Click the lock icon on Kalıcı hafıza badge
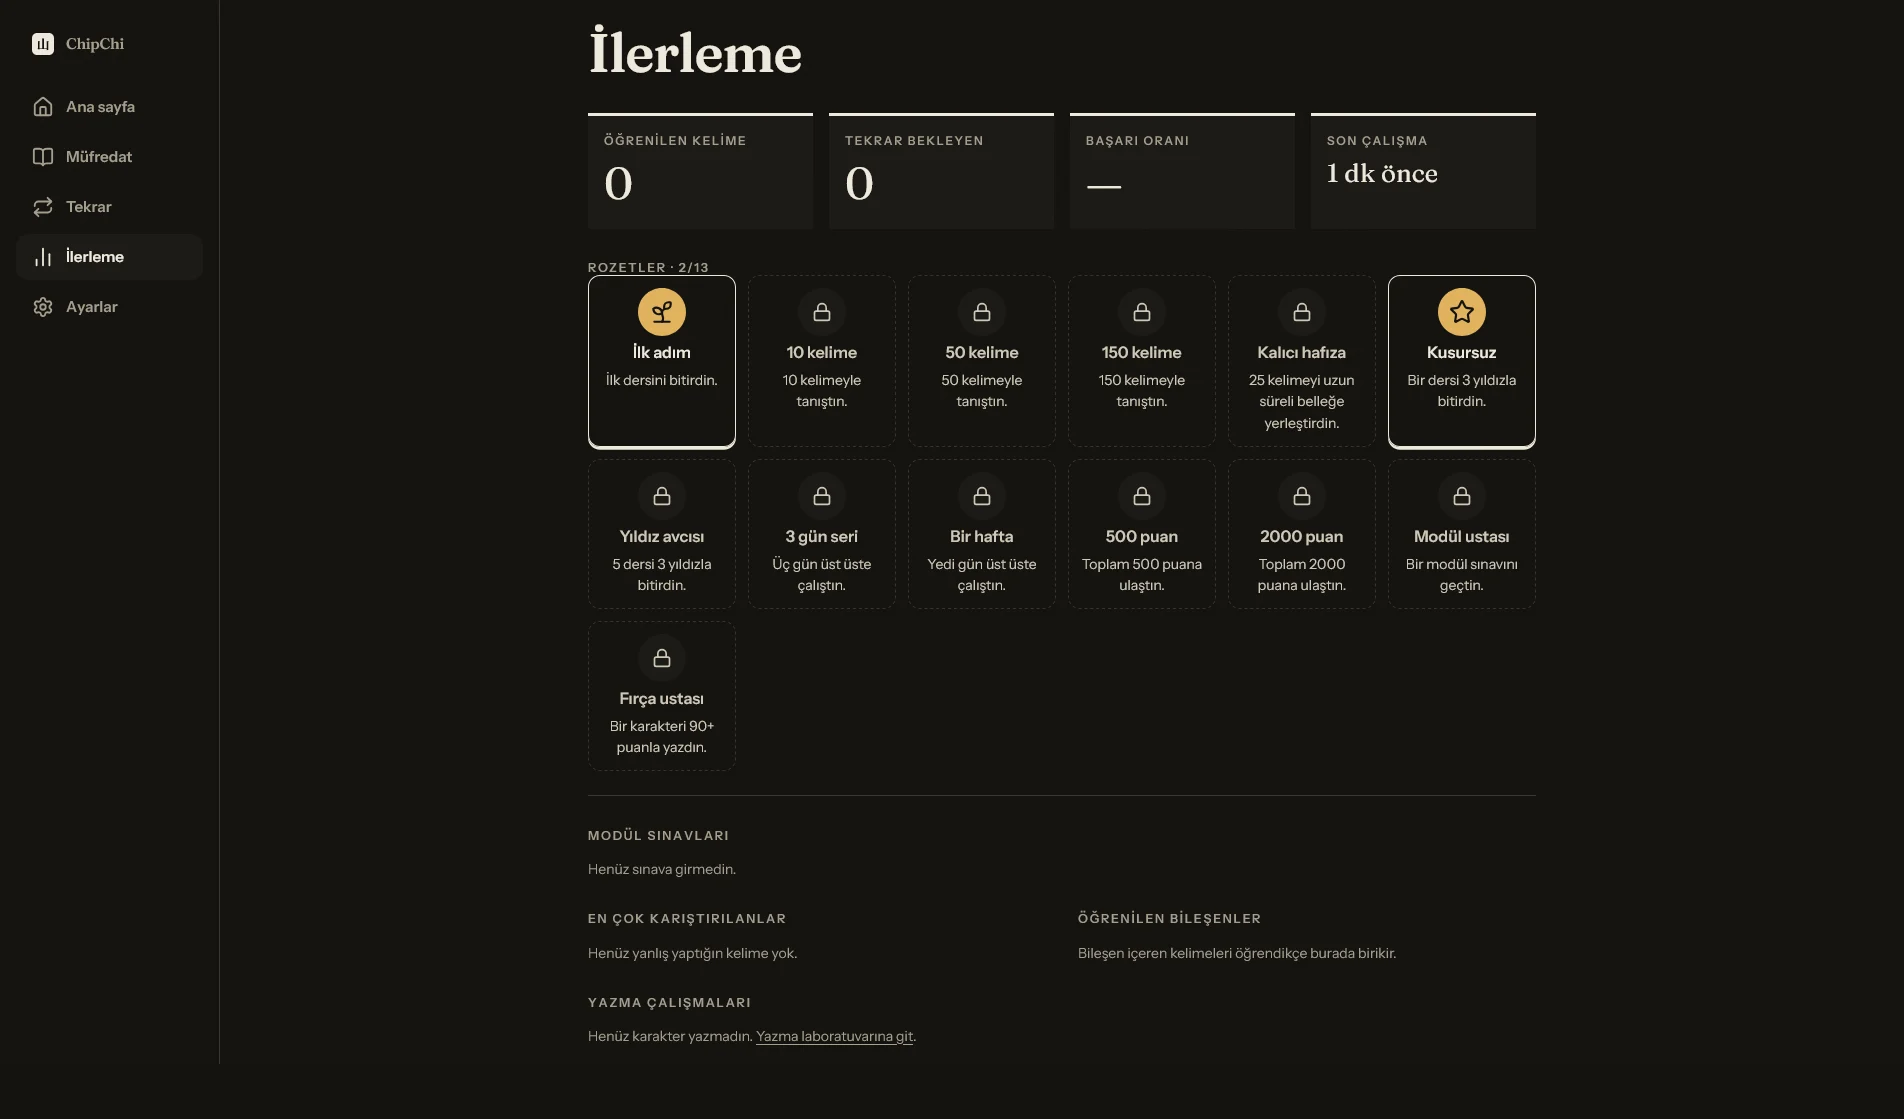 point(1302,312)
